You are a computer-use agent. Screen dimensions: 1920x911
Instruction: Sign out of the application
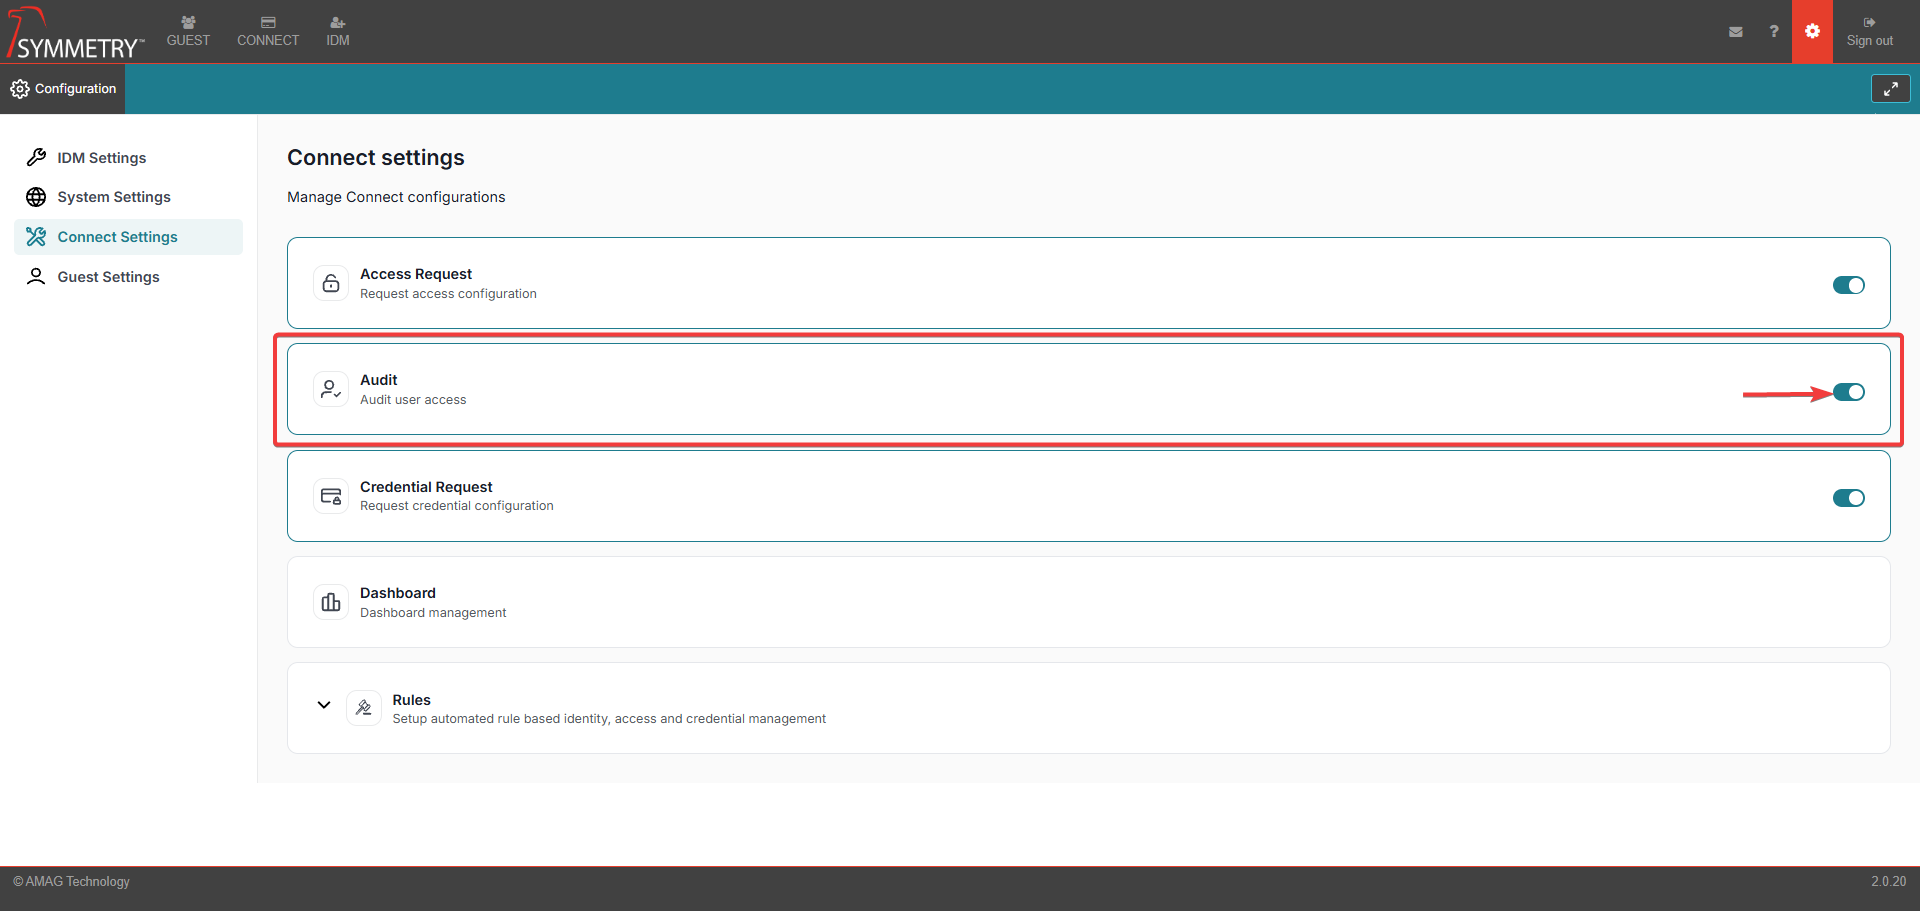pos(1869,32)
